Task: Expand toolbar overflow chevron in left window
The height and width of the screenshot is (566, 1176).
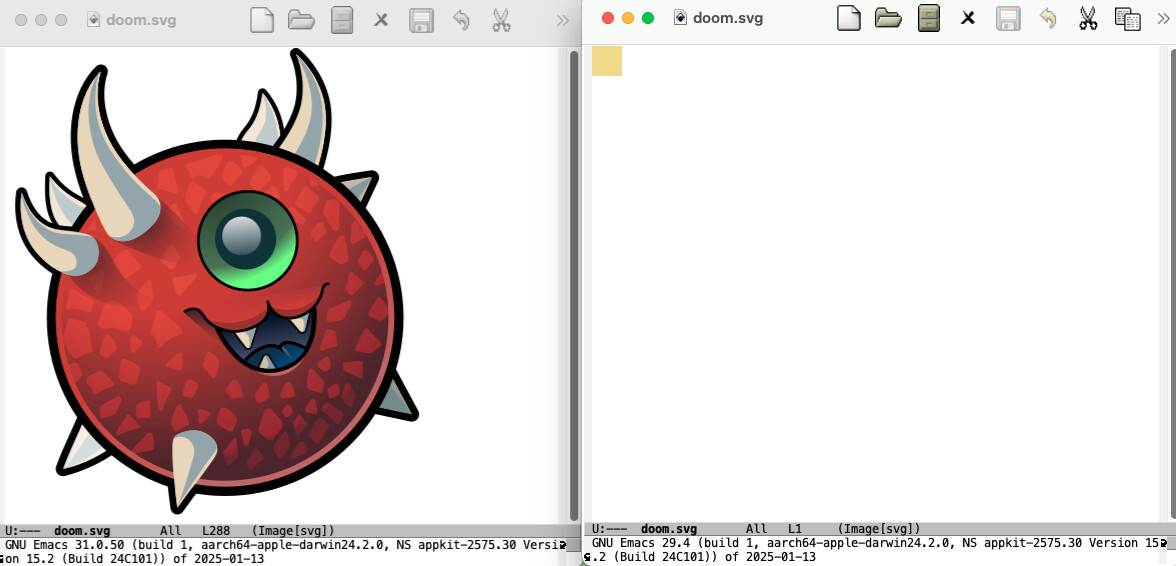Action: point(562,21)
